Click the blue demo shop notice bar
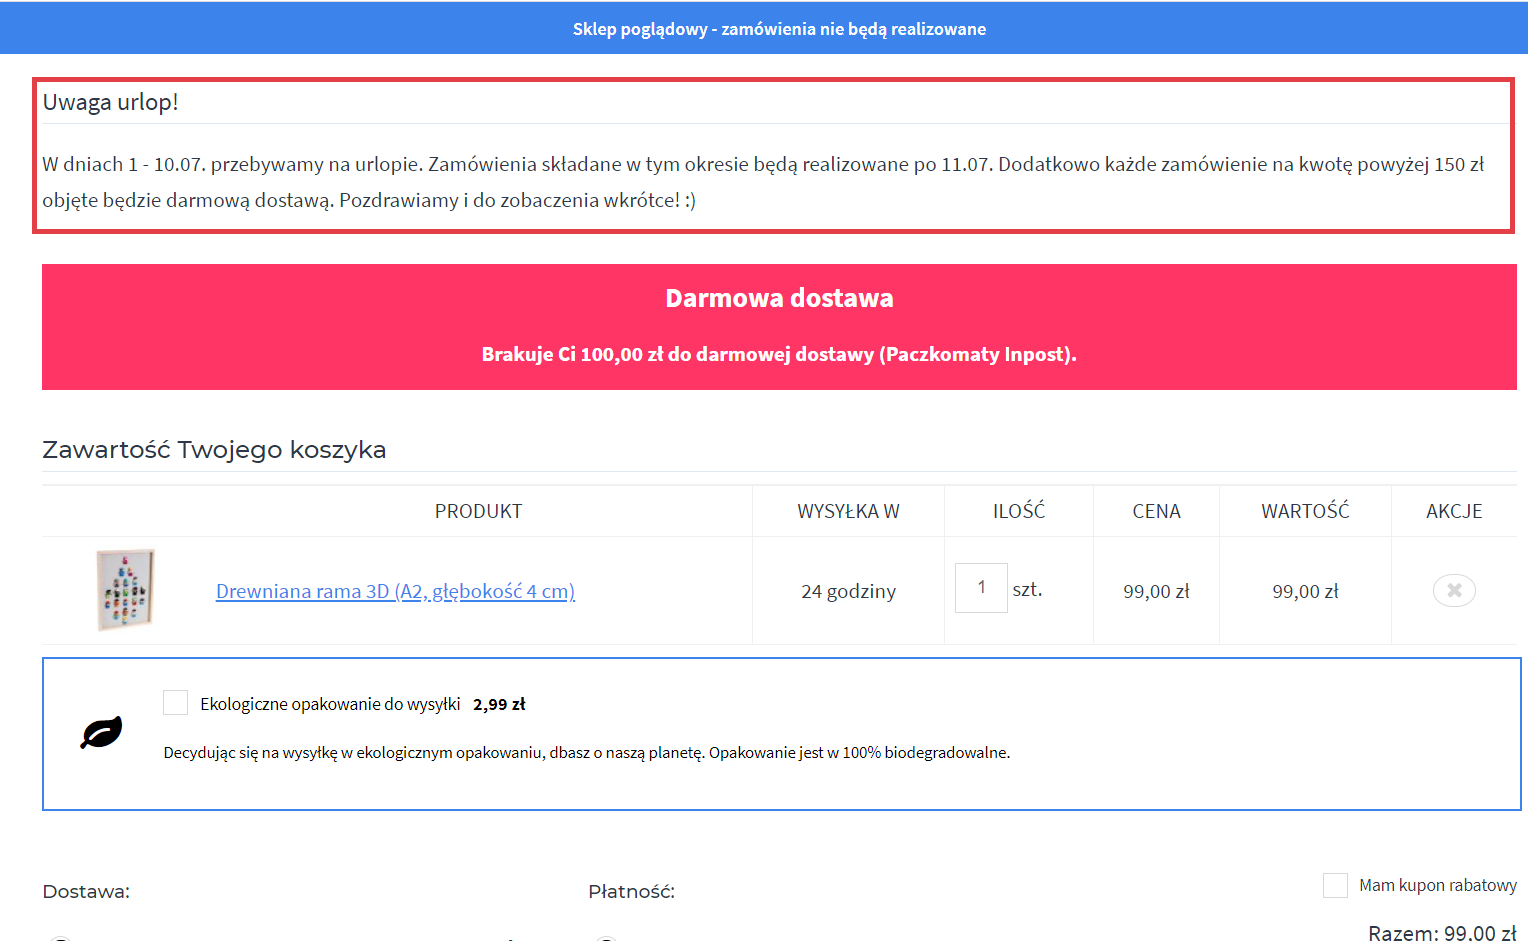The width and height of the screenshot is (1528, 941). [x=779, y=29]
